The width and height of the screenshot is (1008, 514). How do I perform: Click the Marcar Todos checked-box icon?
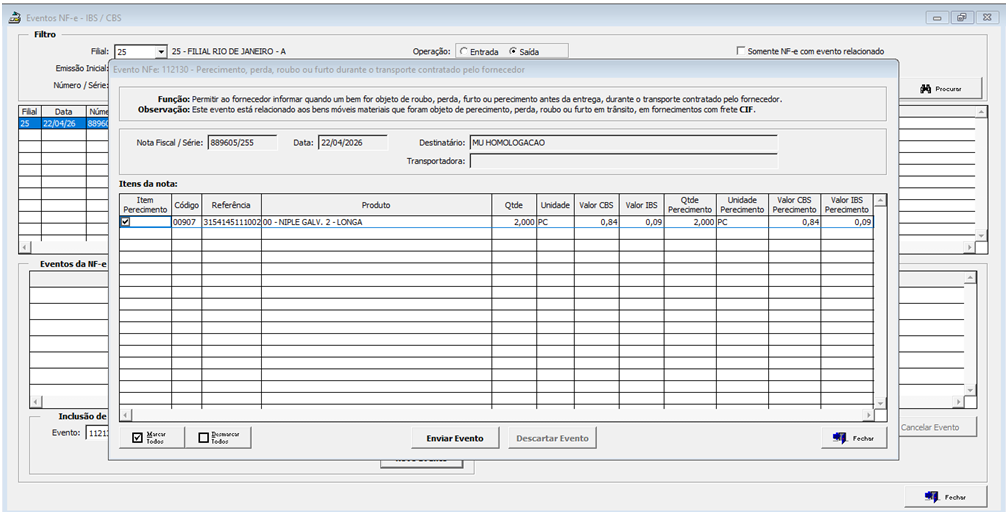pyautogui.click(x=138, y=438)
